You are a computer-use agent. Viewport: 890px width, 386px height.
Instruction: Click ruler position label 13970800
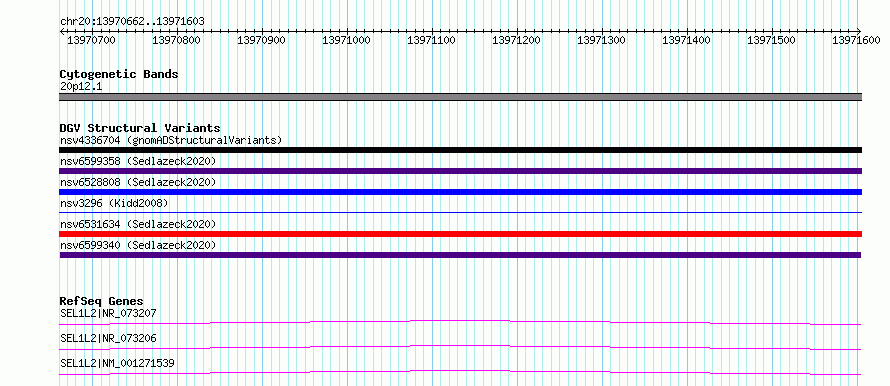click(x=176, y=40)
